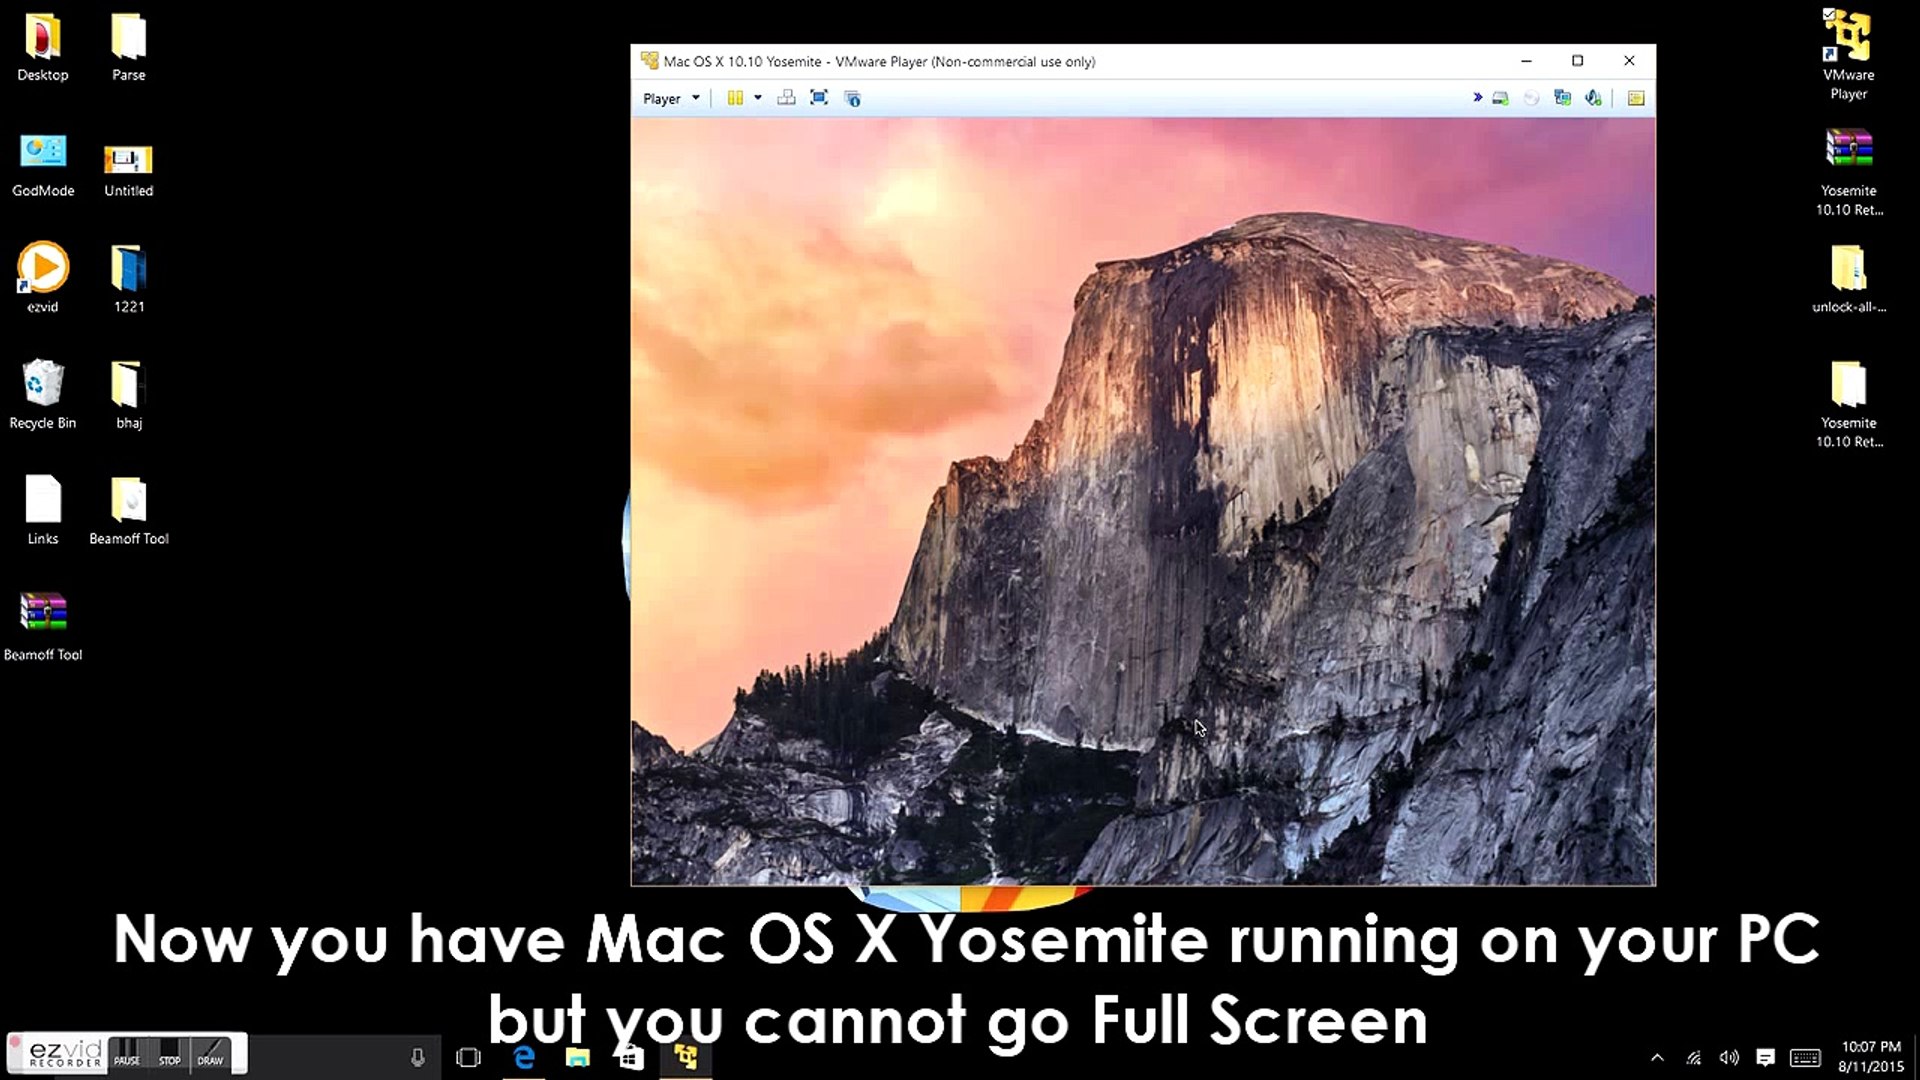
Task: Mute system volume from the taskbar tray
Action: [1729, 1057]
